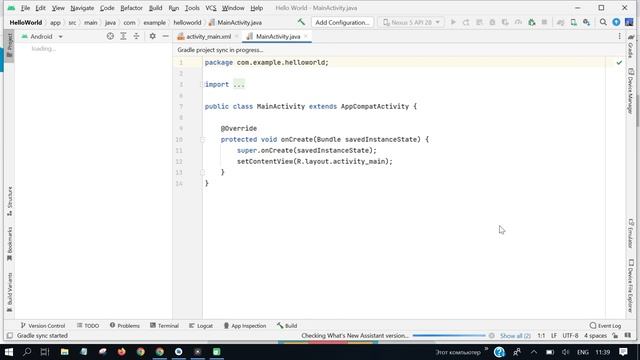The width and height of the screenshot is (640, 360).
Task: Close the MainActivity.java tab
Action: click(x=306, y=36)
